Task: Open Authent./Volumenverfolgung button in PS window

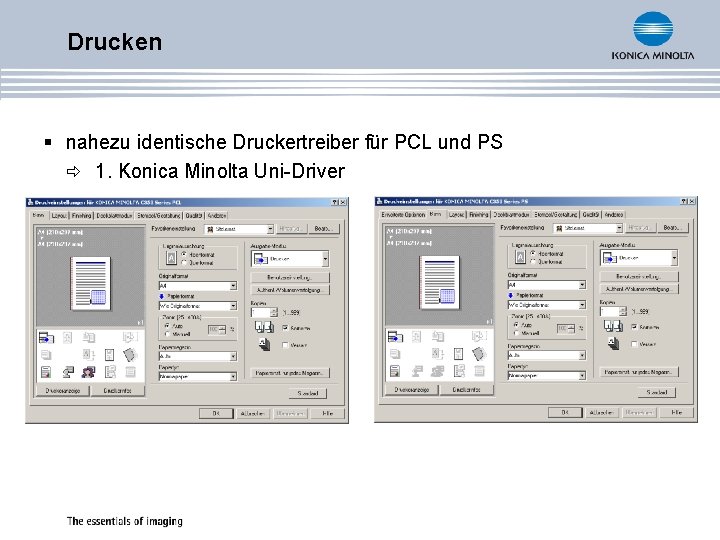Action: [x=639, y=289]
